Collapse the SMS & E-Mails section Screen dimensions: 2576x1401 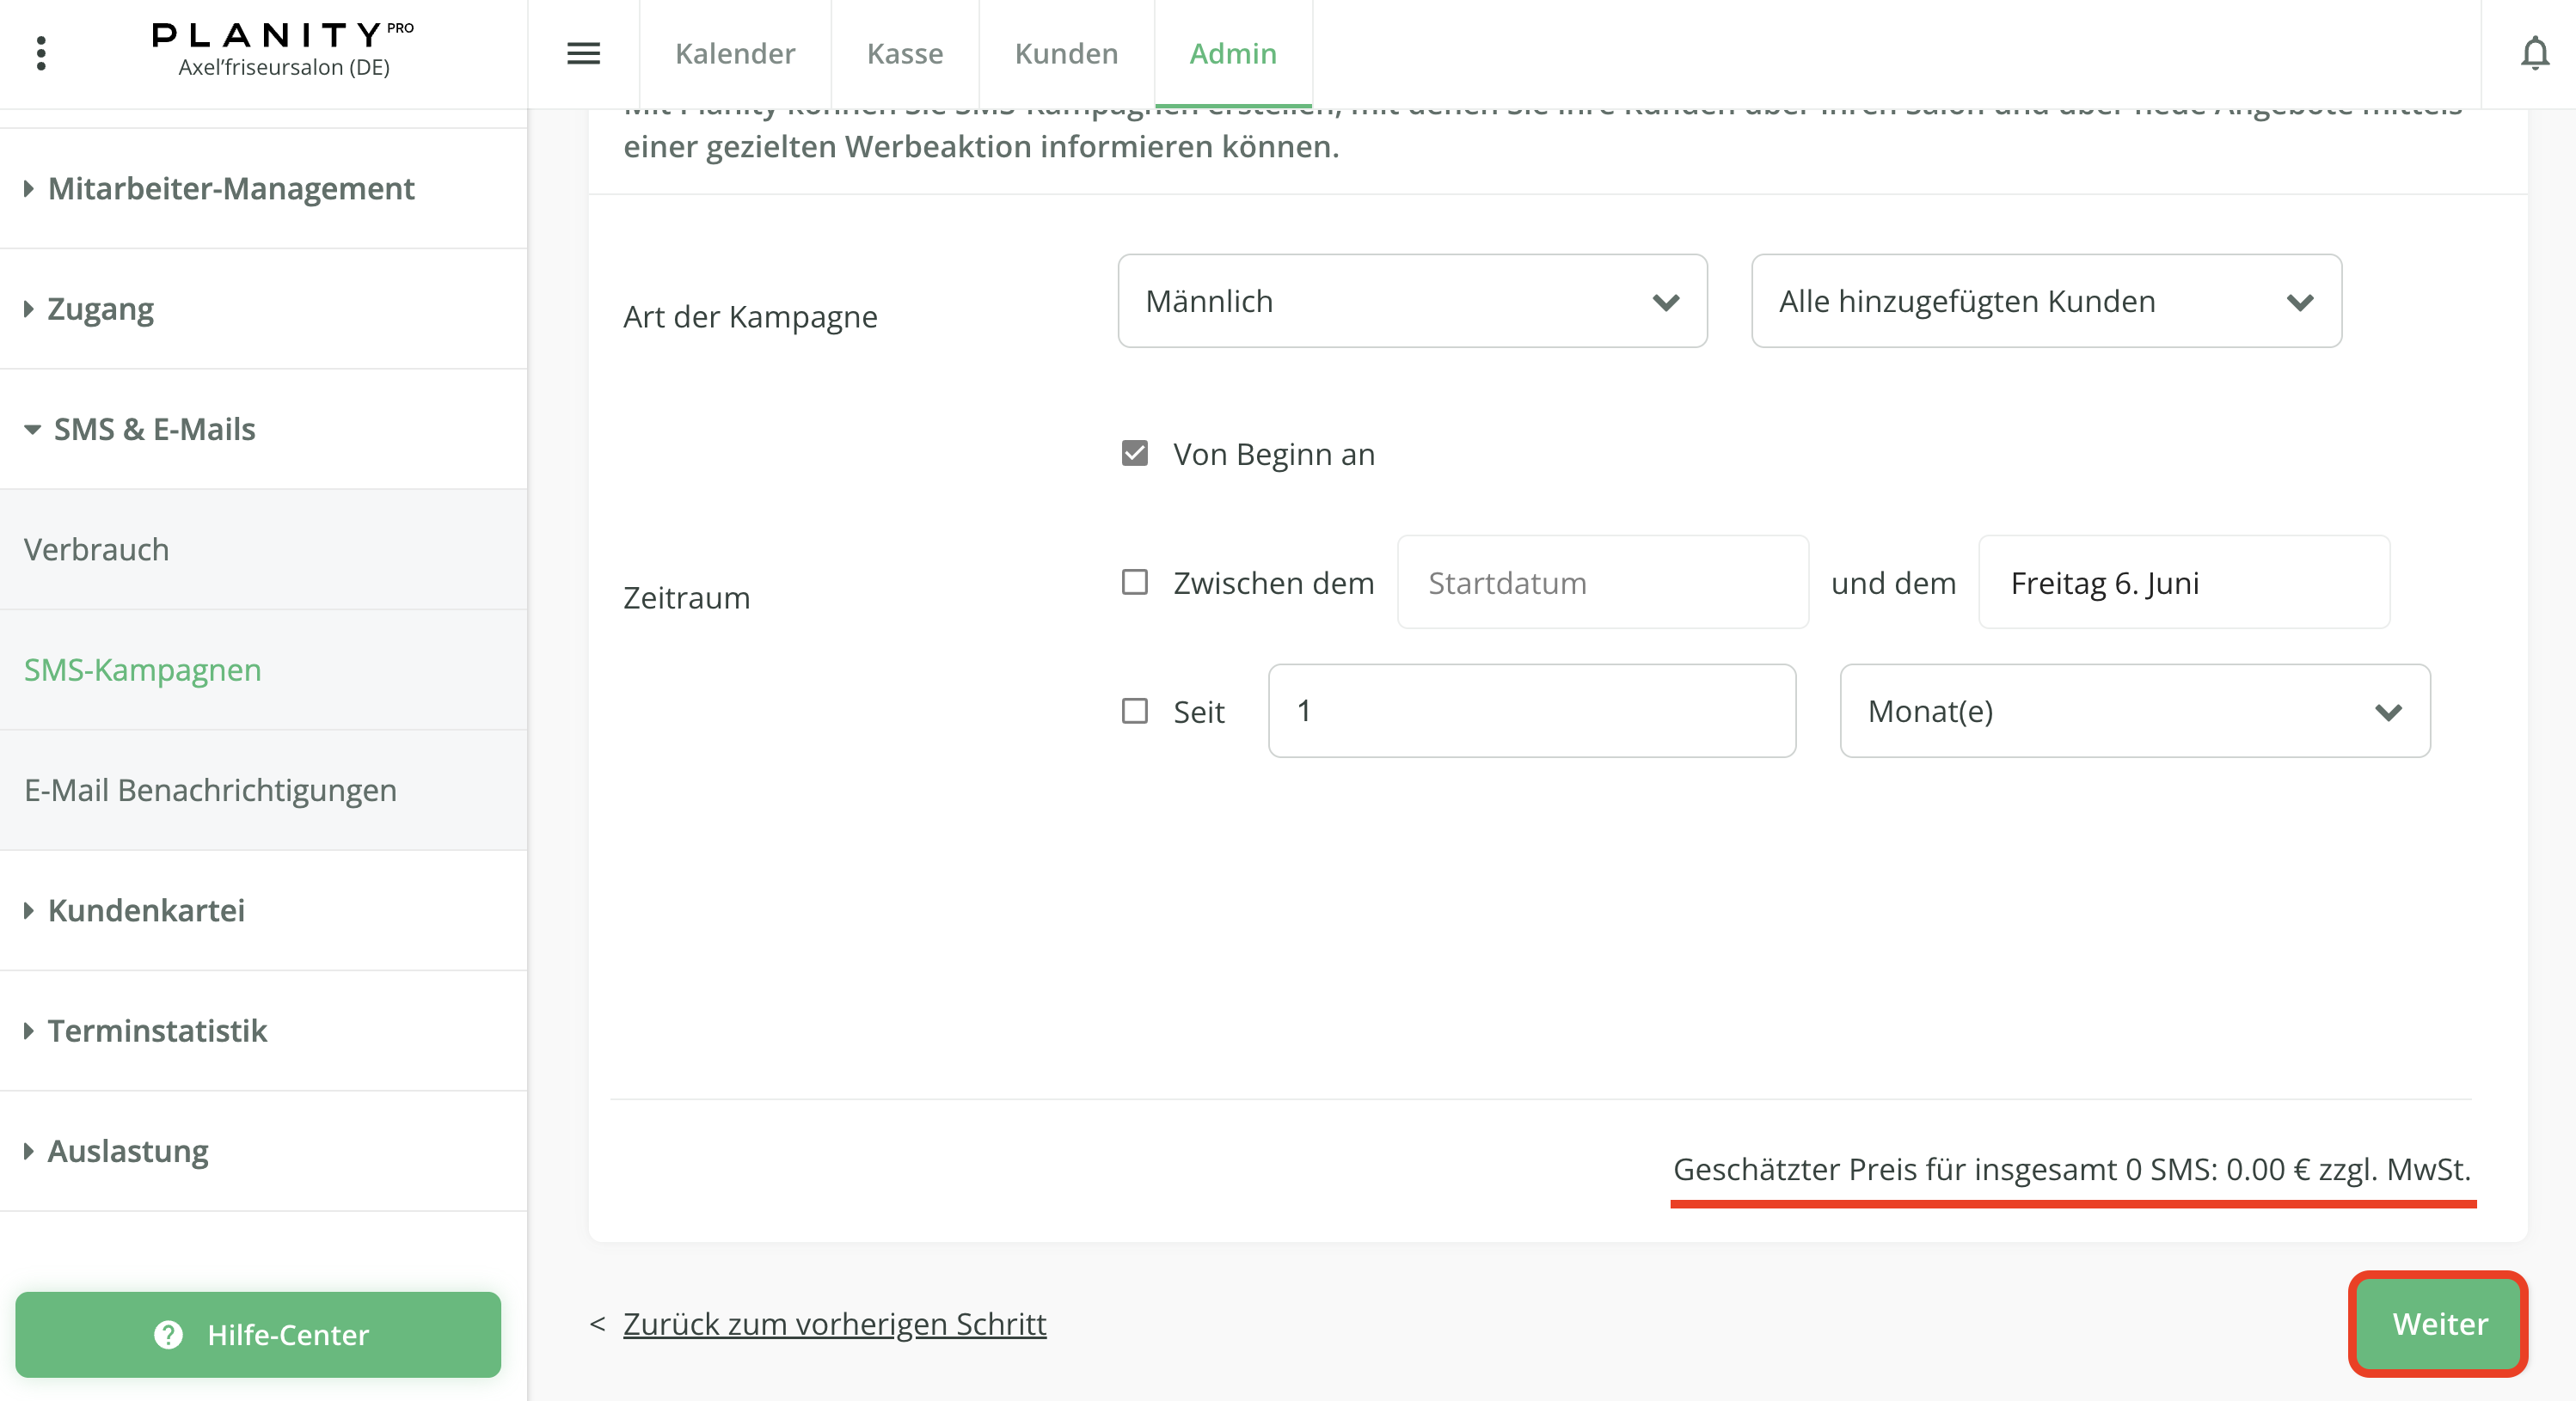click(x=33, y=429)
